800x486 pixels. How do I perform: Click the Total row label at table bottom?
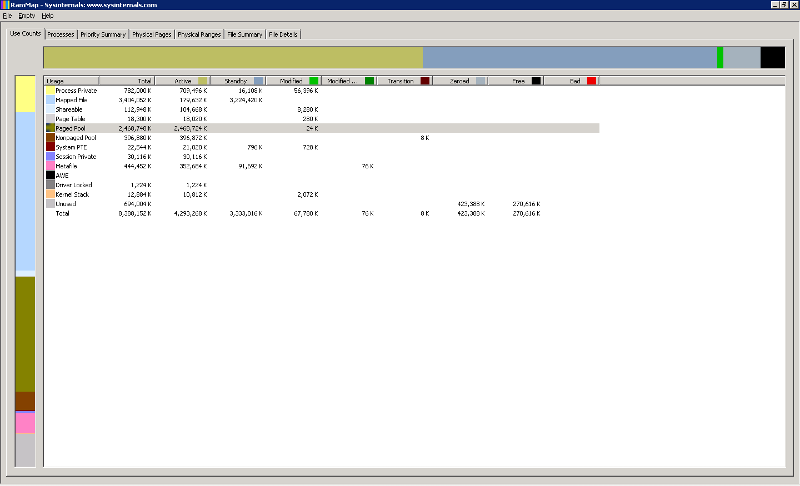[x=62, y=213]
